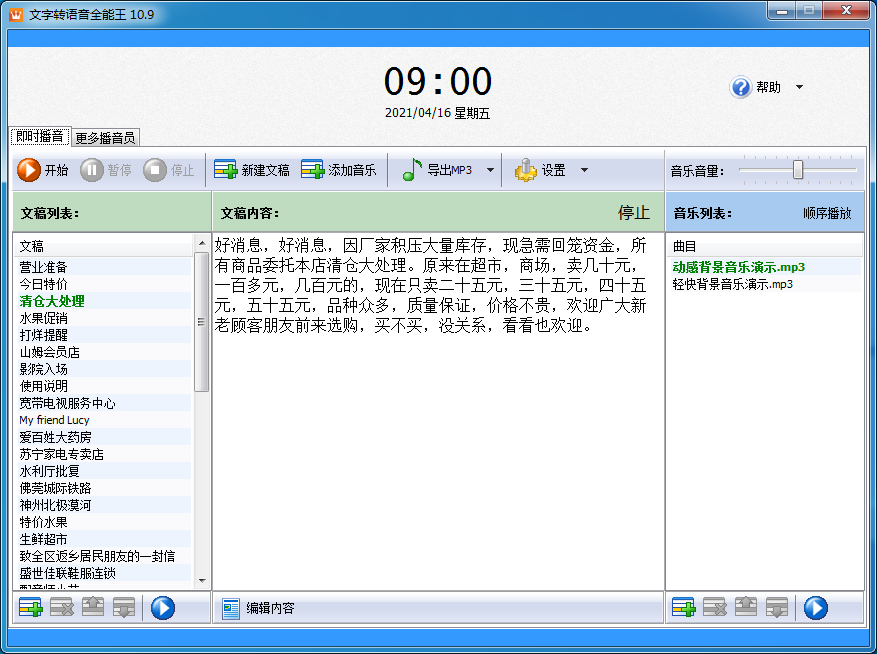877x654 pixels.
Task: Click the 音乐音量 volume slider handle
Action: click(798, 171)
